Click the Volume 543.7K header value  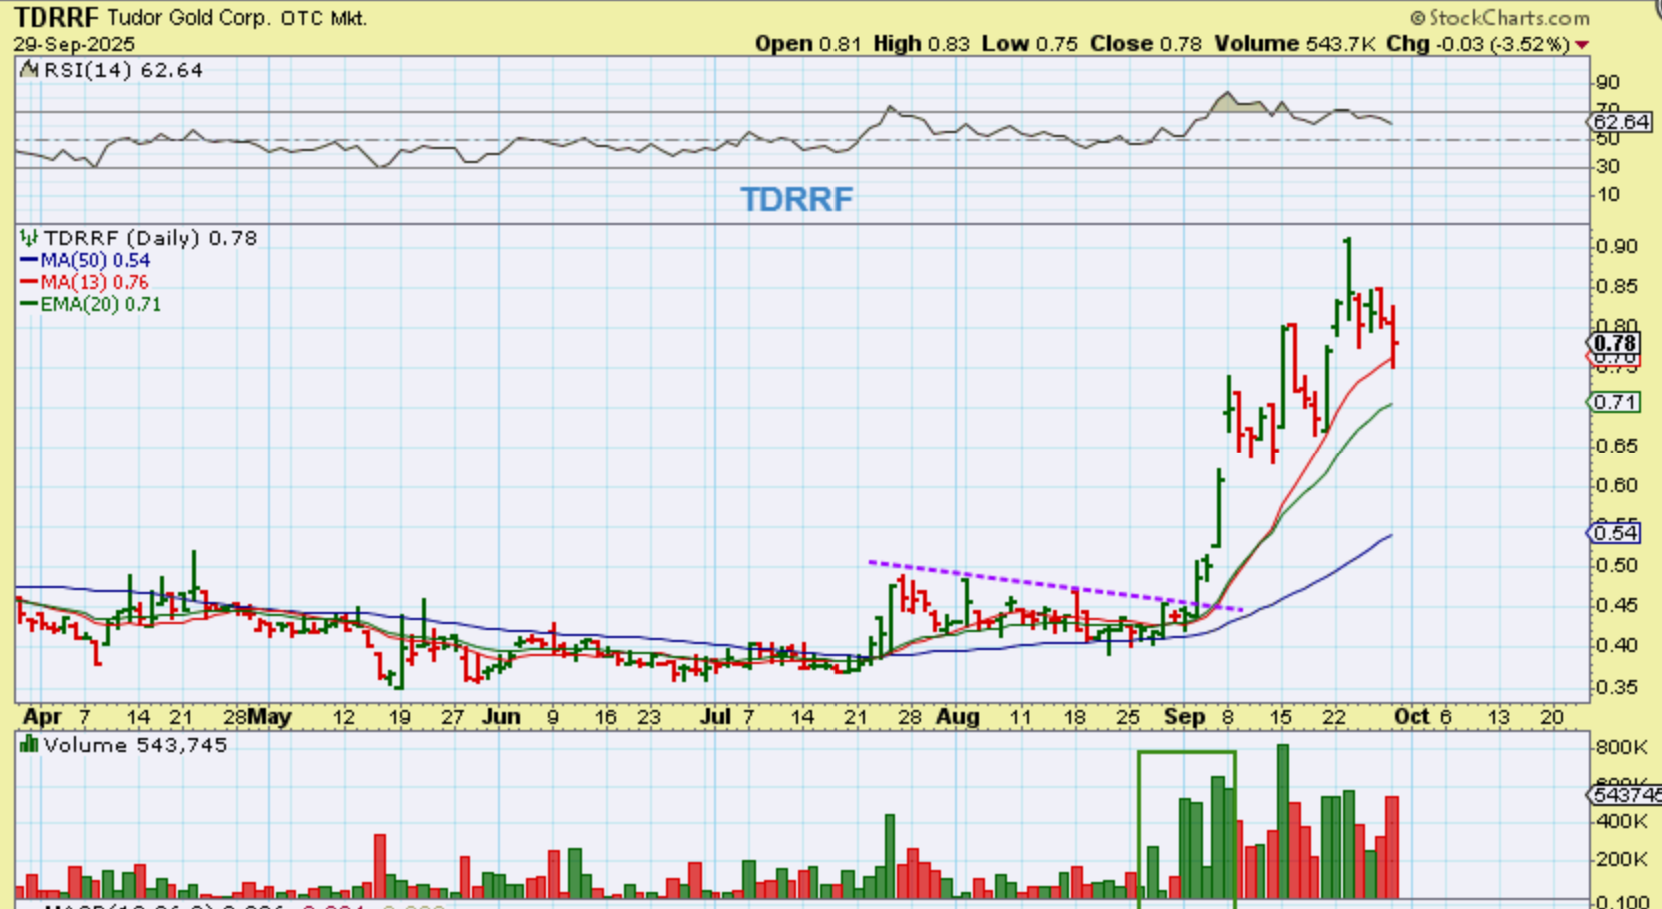(x=1294, y=44)
